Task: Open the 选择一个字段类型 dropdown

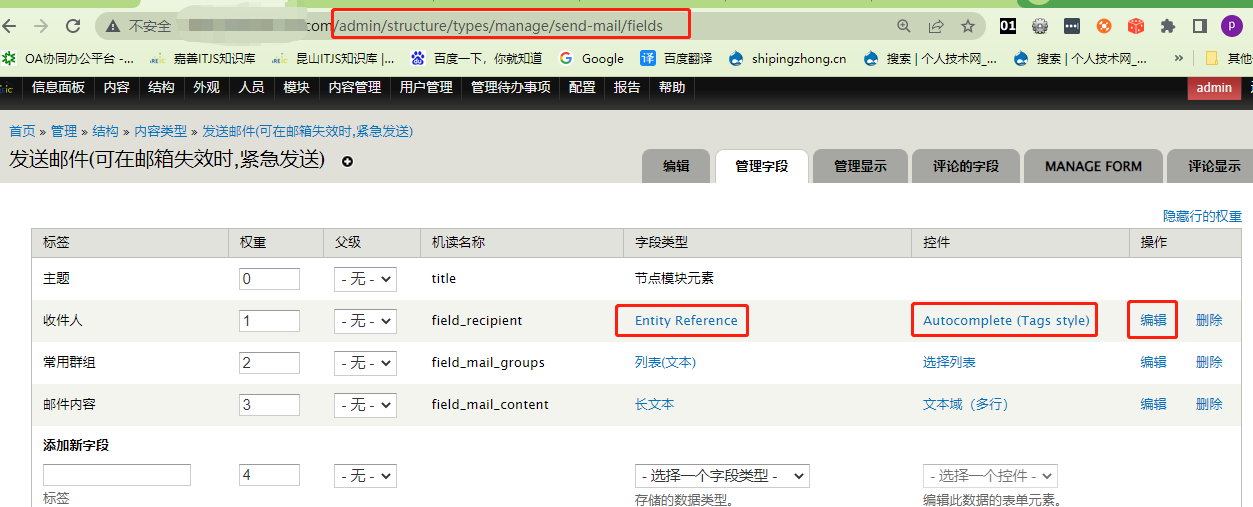Action: point(722,476)
